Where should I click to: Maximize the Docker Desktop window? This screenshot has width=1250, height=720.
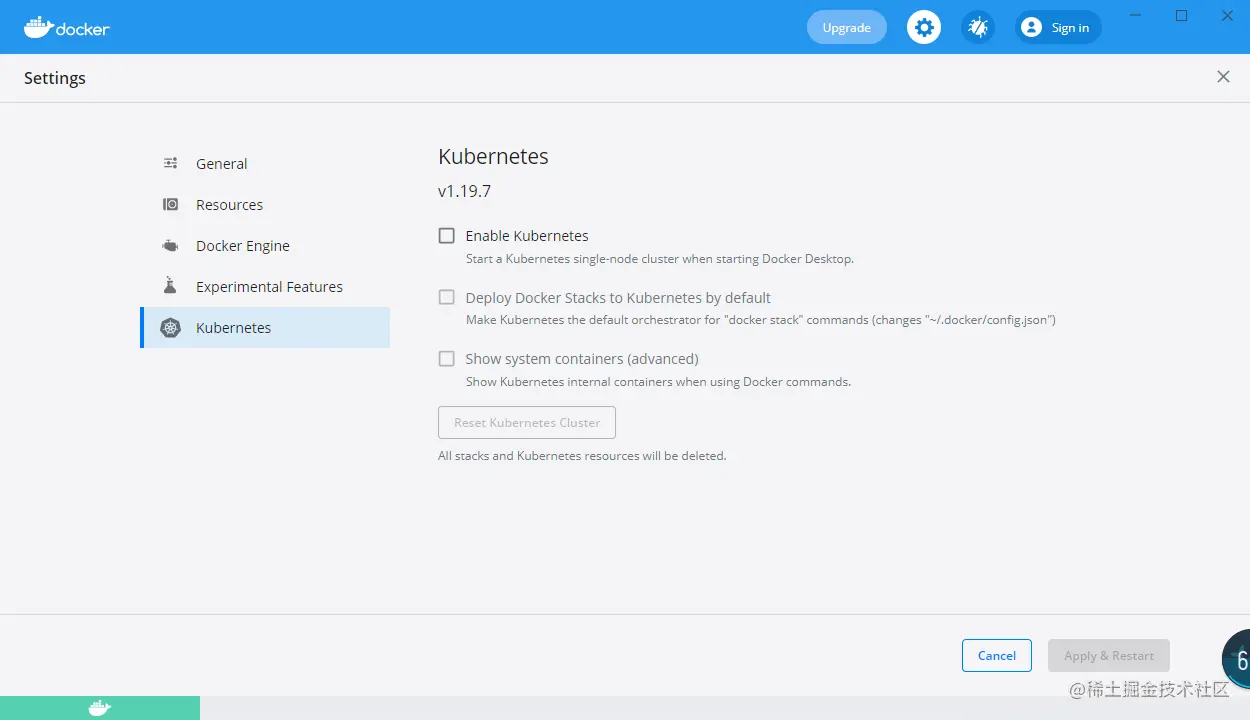[x=1181, y=15]
